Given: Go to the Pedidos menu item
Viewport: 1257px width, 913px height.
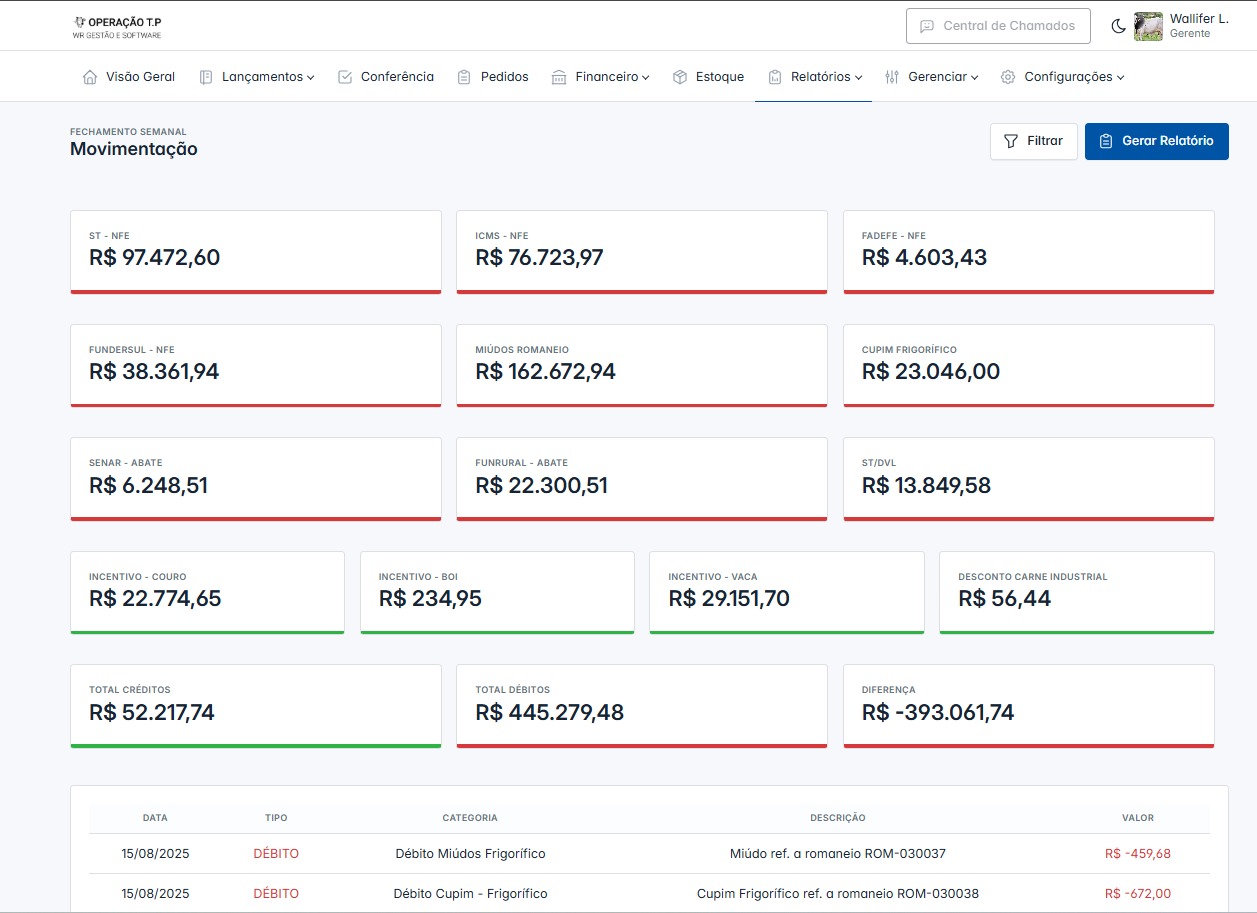Looking at the screenshot, I should (504, 77).
